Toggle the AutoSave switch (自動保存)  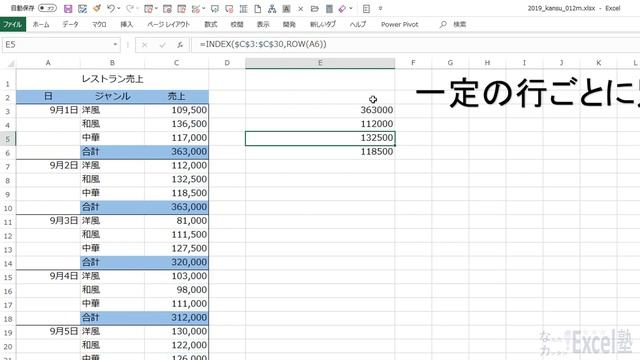point(47,8)
